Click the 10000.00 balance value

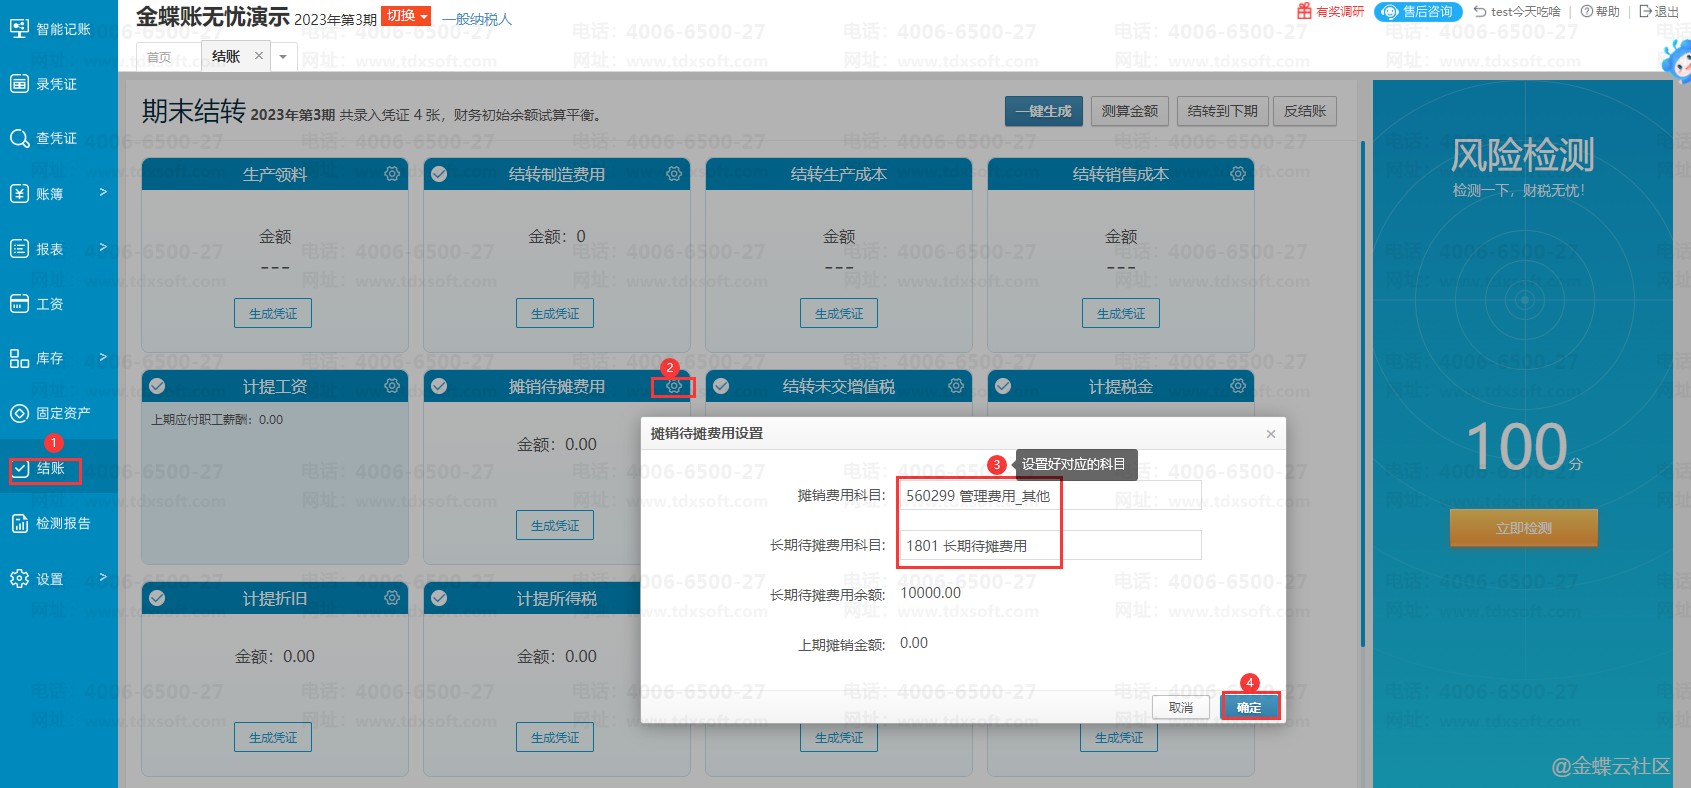pos(930,593)
